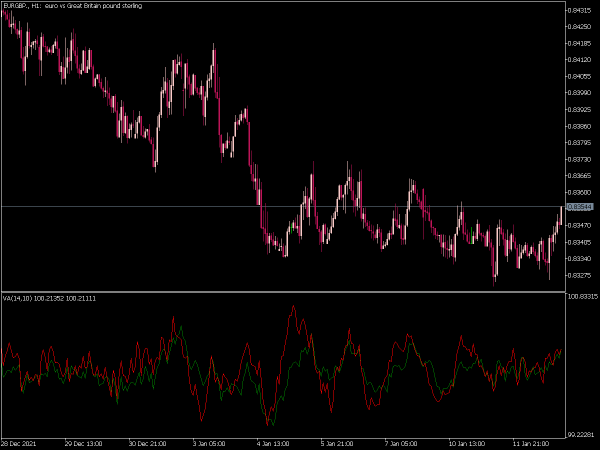Click the 11 Jan 21:00 time label
Screen dimensions: 600x450
pos(531,444)
